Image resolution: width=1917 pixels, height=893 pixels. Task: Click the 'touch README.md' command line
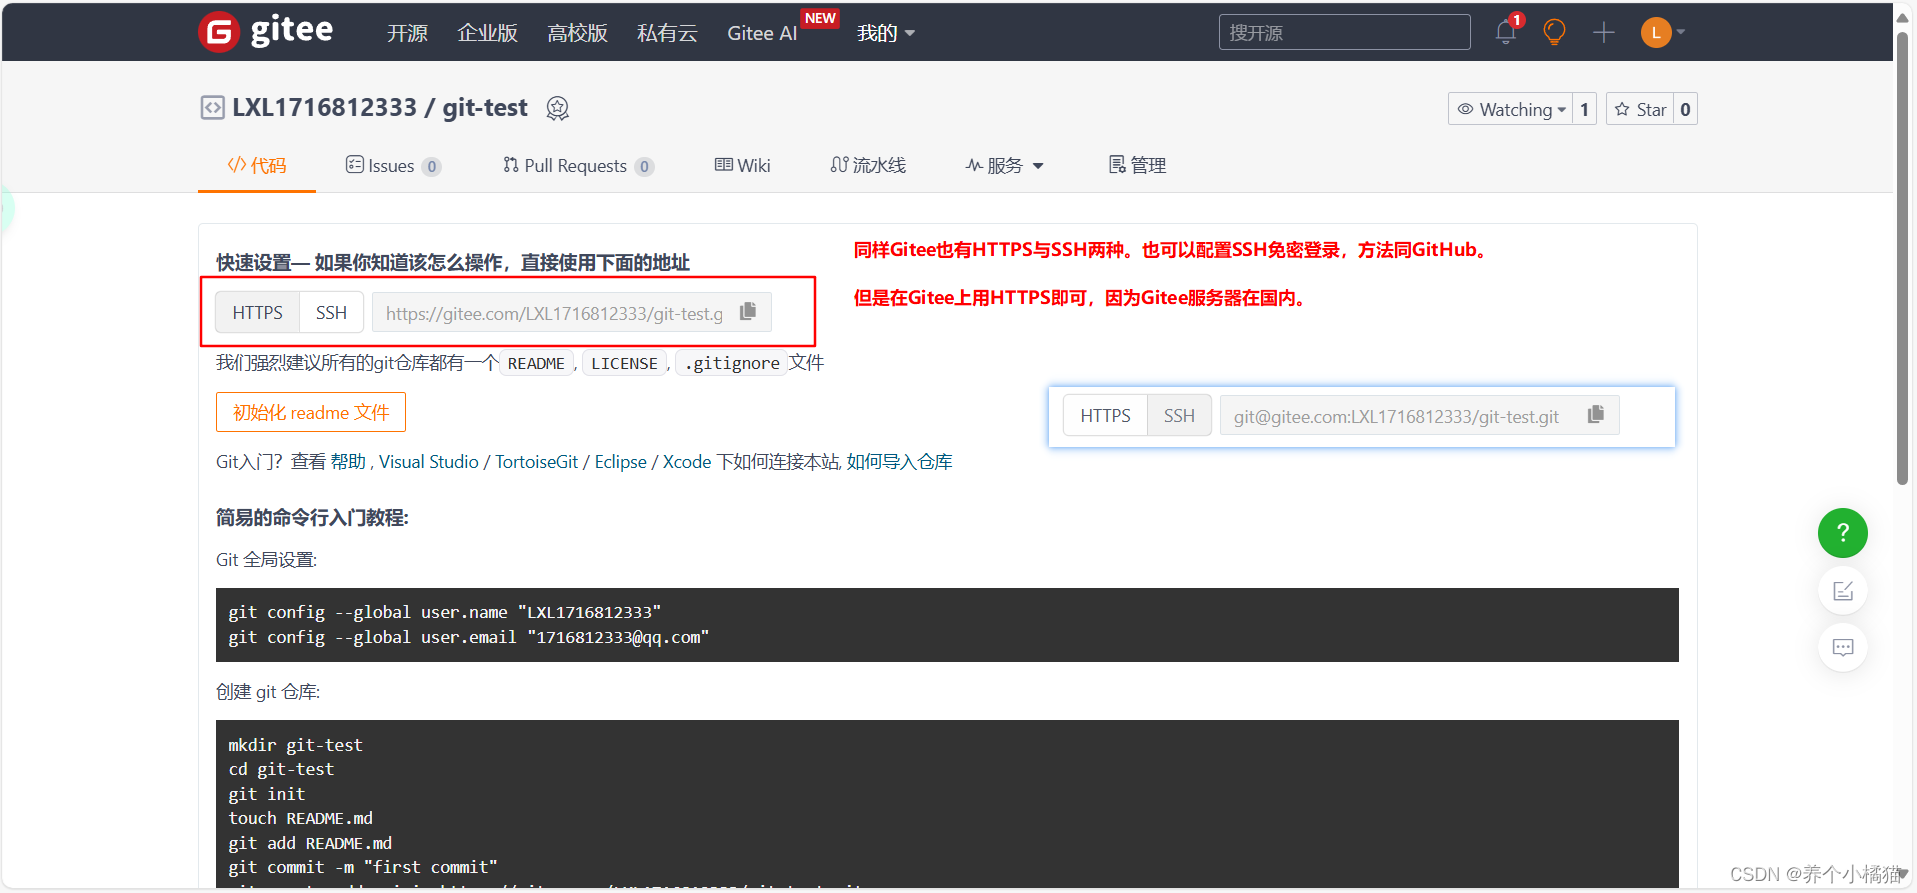pos(300,818)
